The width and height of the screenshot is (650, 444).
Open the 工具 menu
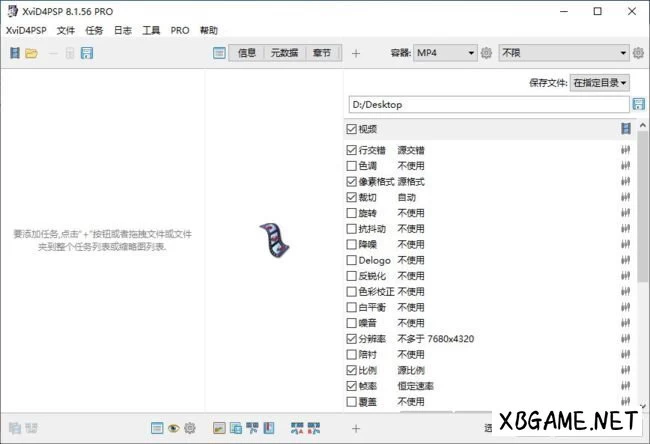(151, 31)
